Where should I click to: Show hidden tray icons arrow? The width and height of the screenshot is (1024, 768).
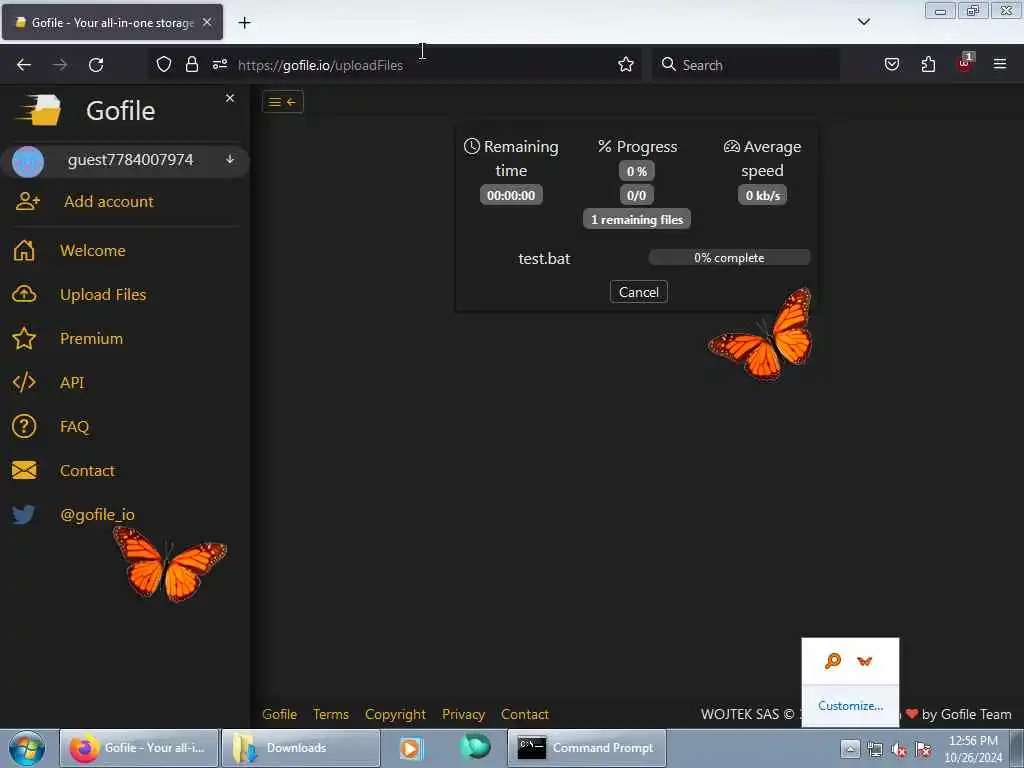point(850,748)
